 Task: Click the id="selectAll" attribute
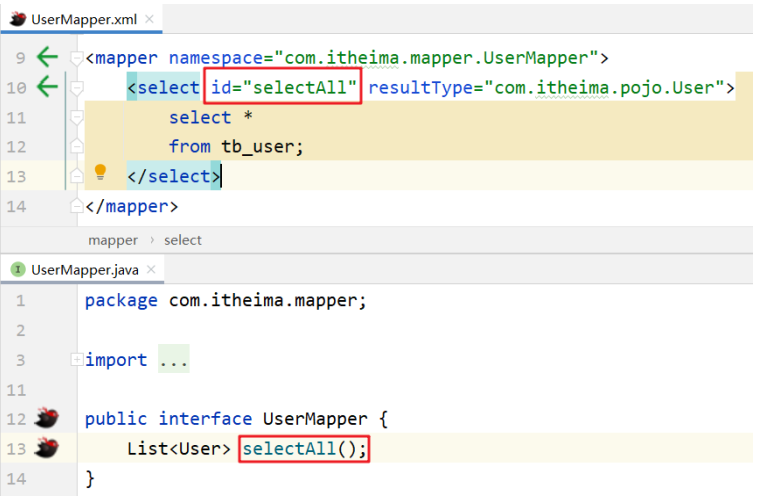click(x=283, y=87)
